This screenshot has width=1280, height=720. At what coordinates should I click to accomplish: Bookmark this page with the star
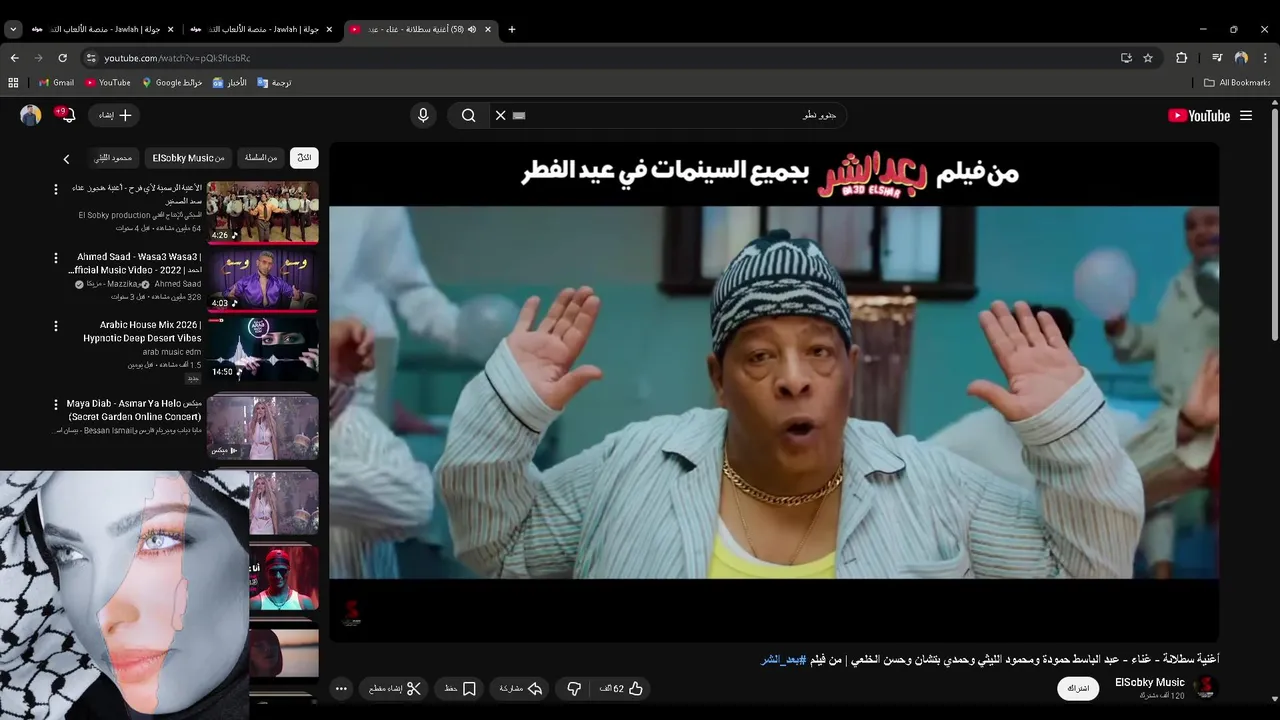tap(1148, 58)
